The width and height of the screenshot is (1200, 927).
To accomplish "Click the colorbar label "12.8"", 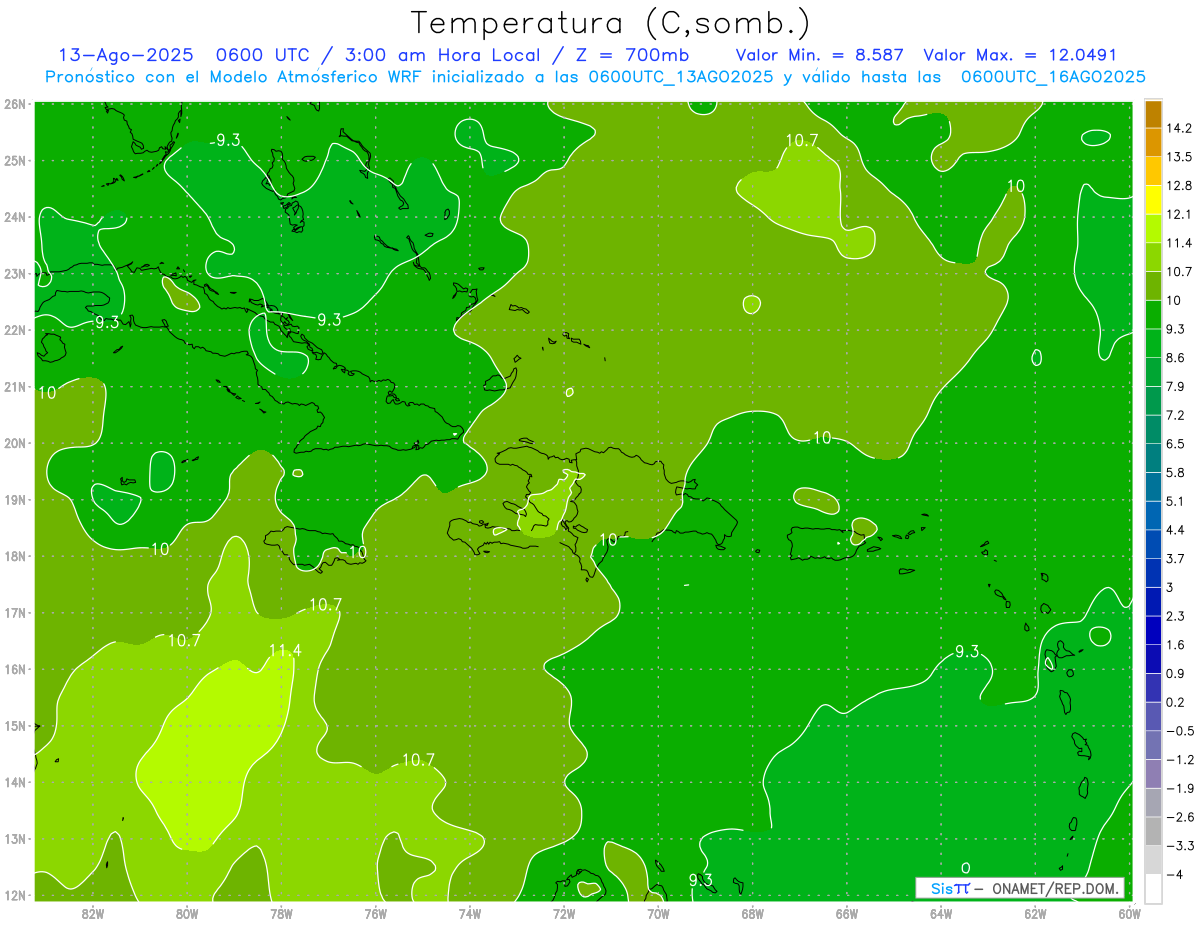I will [1178, 186].
